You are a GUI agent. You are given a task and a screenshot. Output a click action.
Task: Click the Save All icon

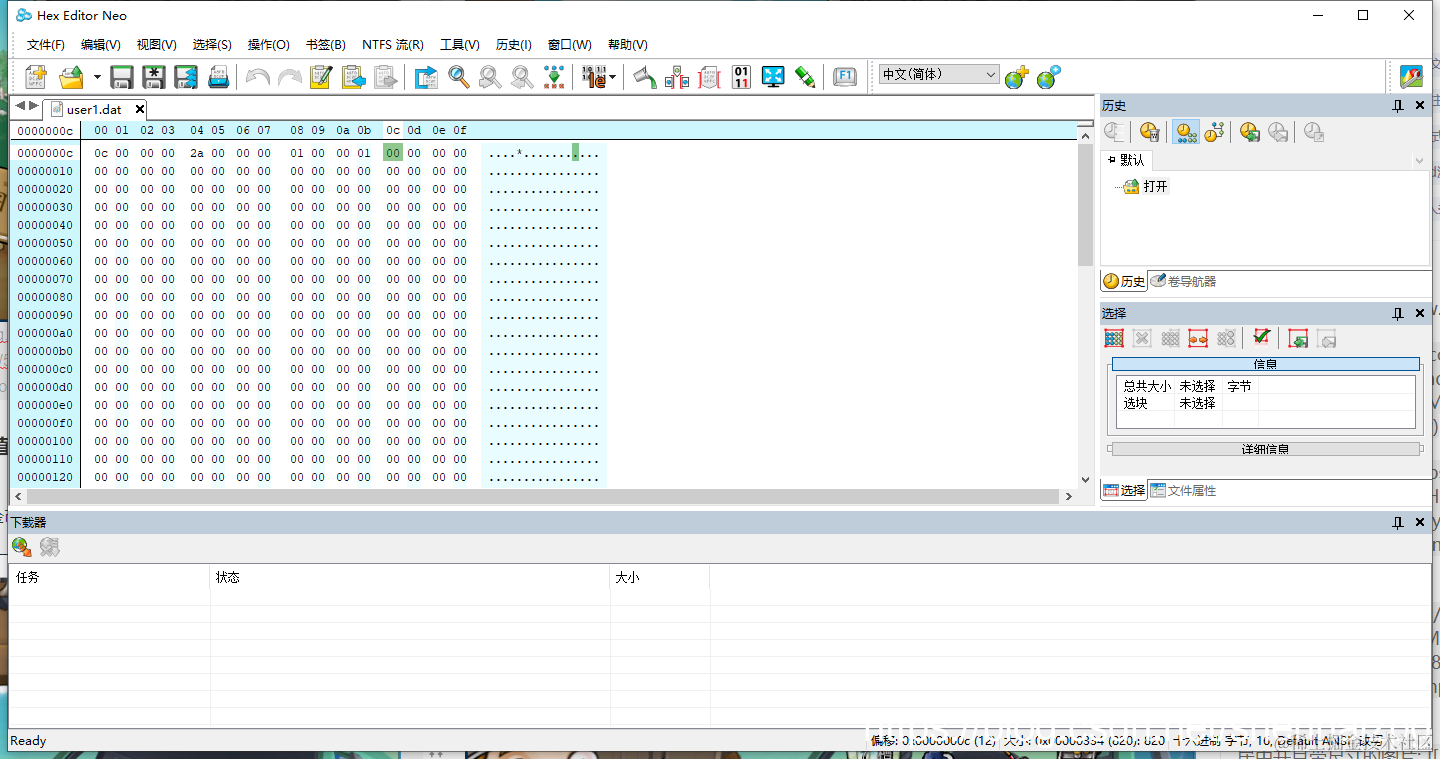[x=186, y=77]
